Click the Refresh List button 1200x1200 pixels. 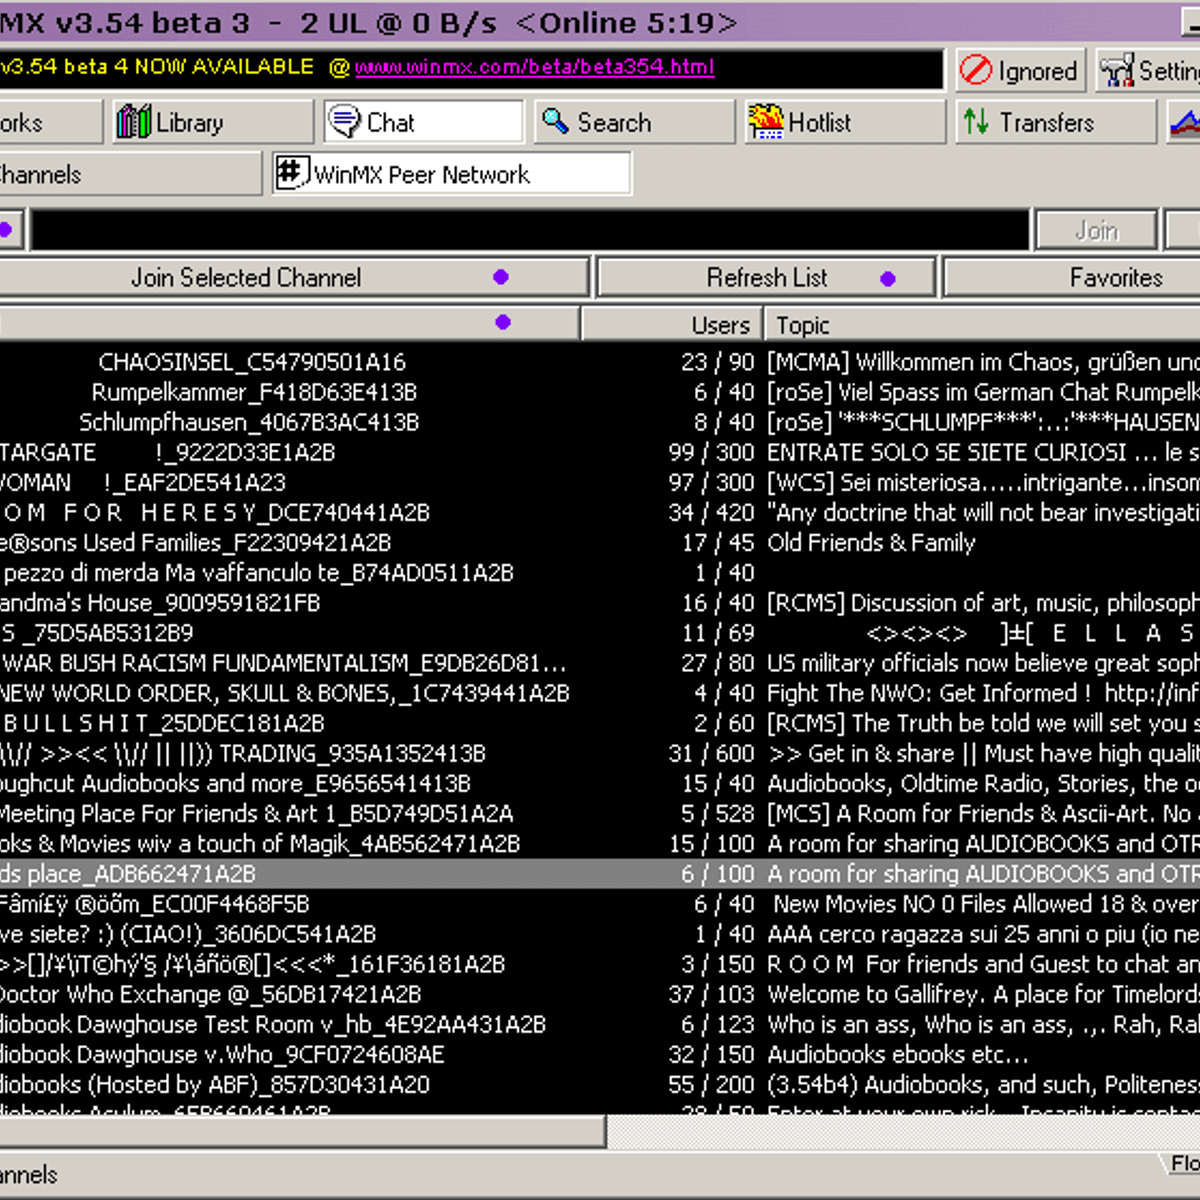pyautogui.click(x=766, y=277)
